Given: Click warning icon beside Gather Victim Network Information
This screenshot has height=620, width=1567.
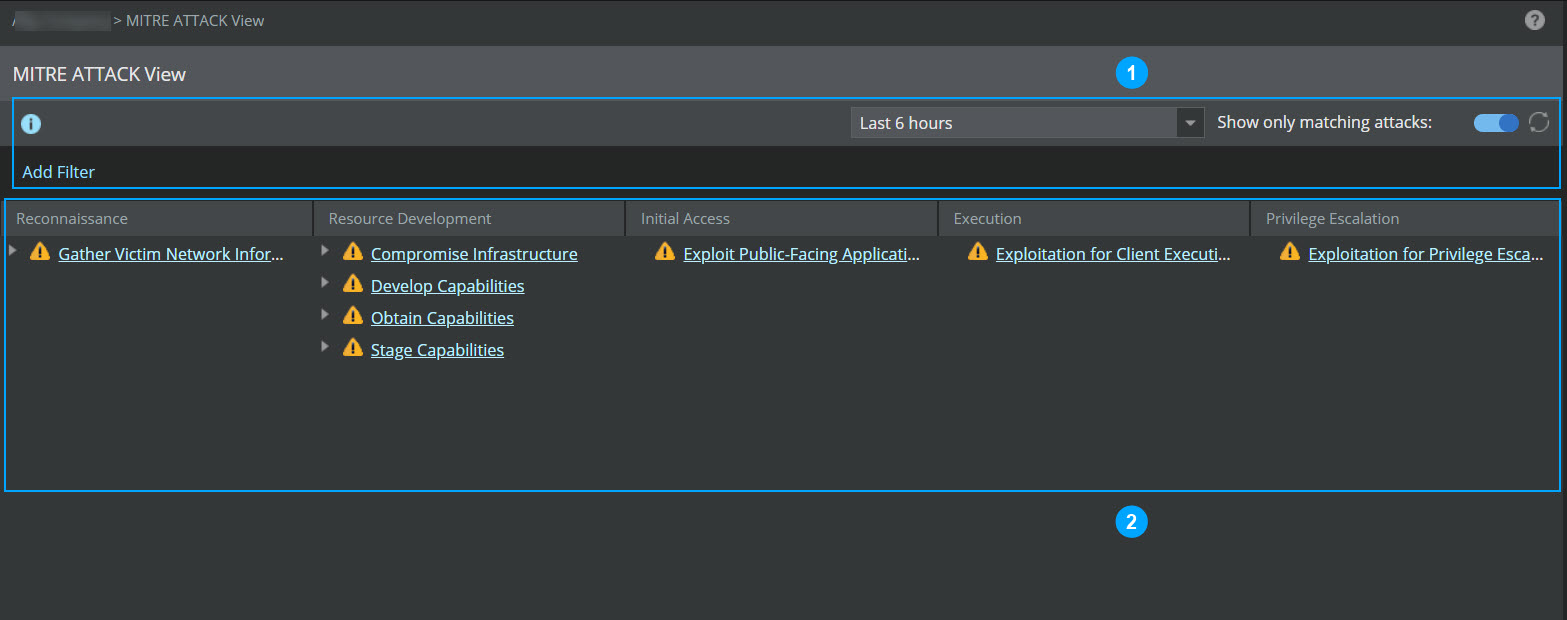Looking at the screenshot, I should [x=40, y=252].
